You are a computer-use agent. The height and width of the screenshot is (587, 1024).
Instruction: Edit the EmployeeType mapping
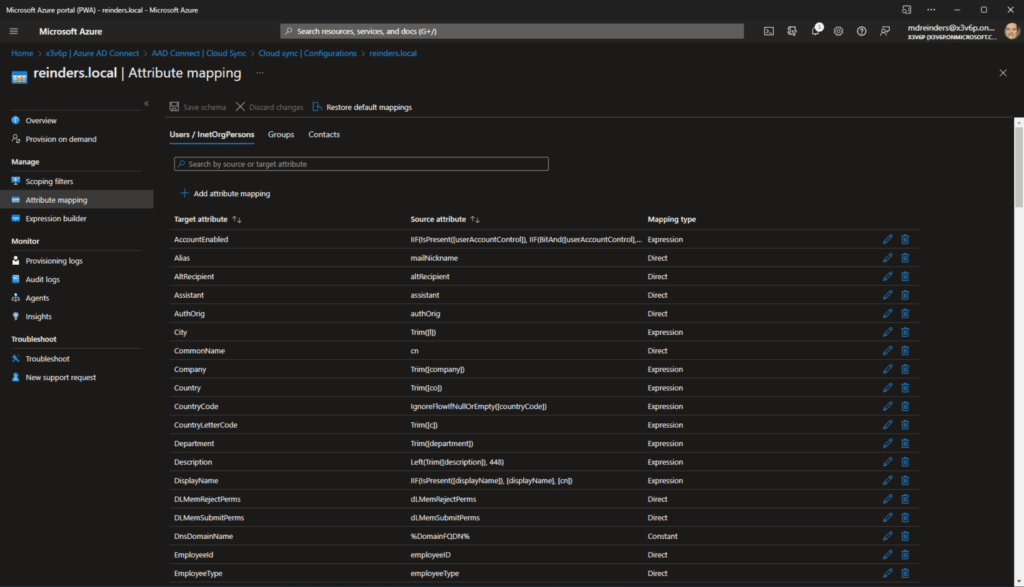(x=888, y=573)
